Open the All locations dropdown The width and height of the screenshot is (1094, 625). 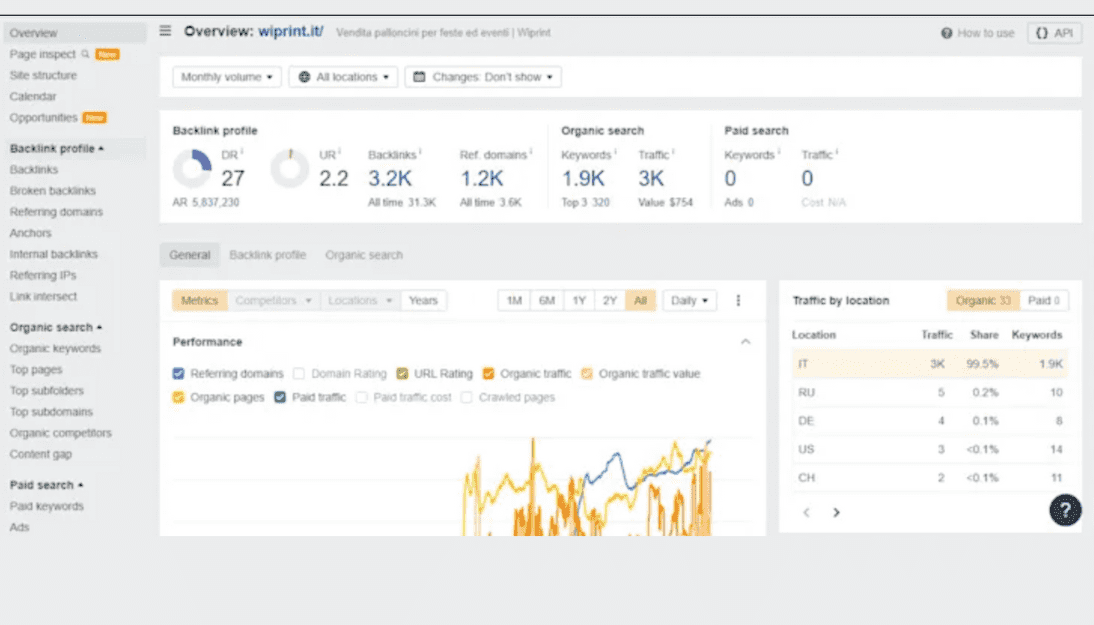point(344,77)
